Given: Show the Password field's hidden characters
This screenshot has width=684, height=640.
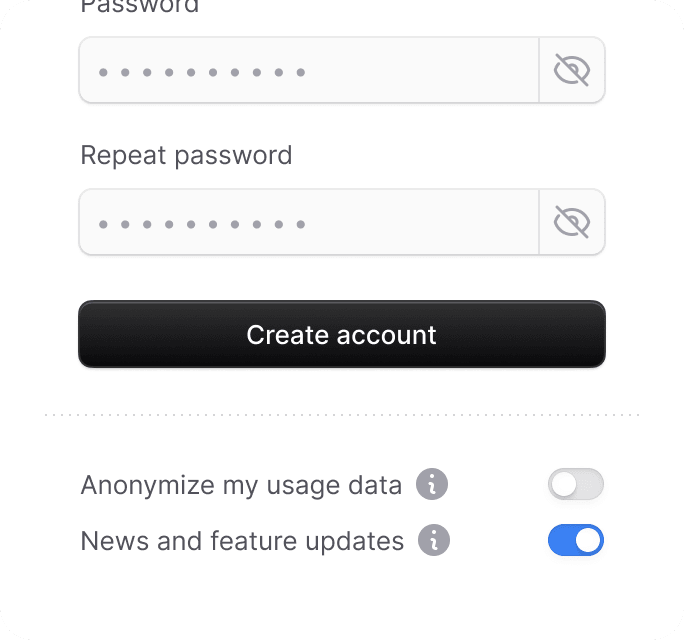Looking at the screenshot, I should click(572, 70).
